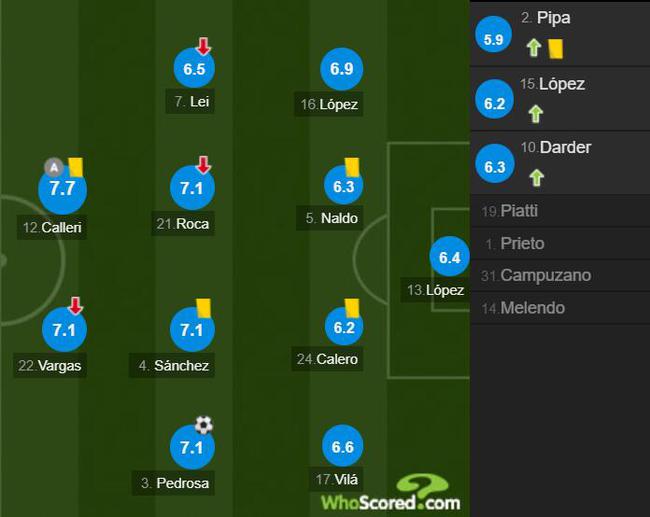The image size is (650, 517).
Task: Click the goal ball icon on Pedrosa
Action: point(204,425)
